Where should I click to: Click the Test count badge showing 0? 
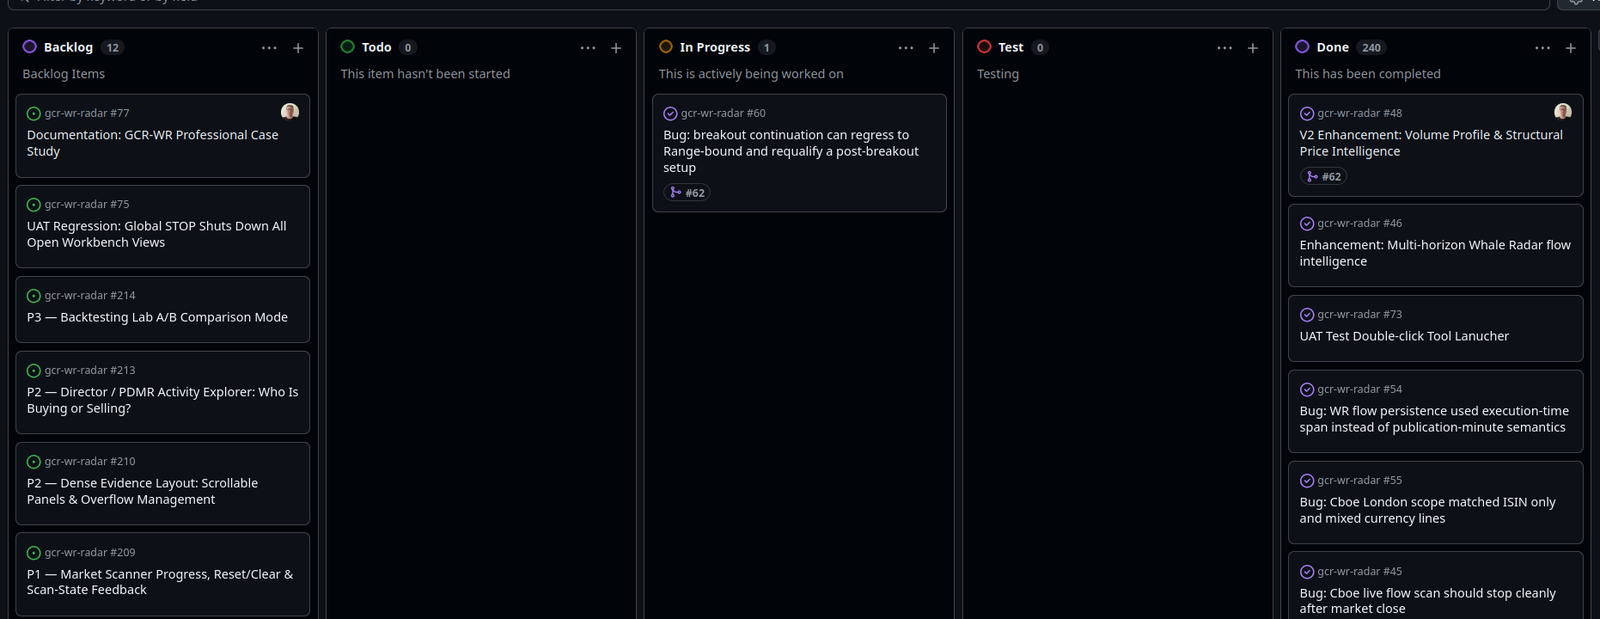1040,48
